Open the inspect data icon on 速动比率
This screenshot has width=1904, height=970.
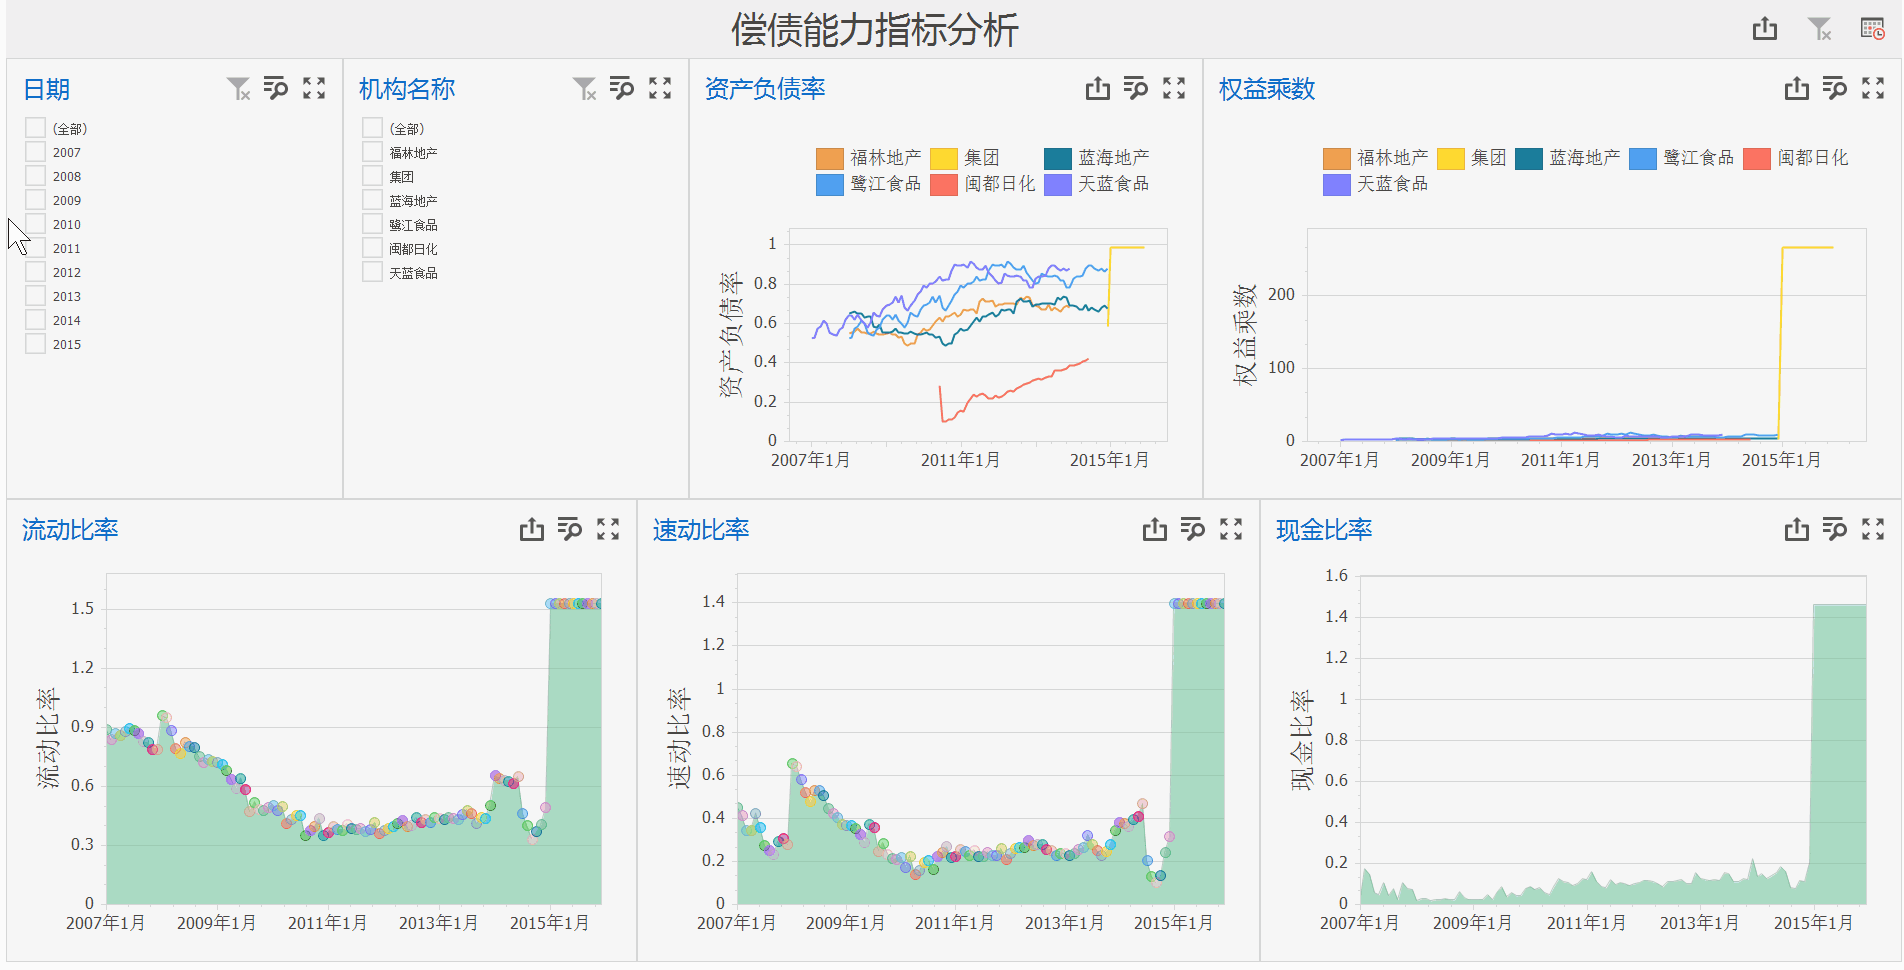(x=1193, y=529)
